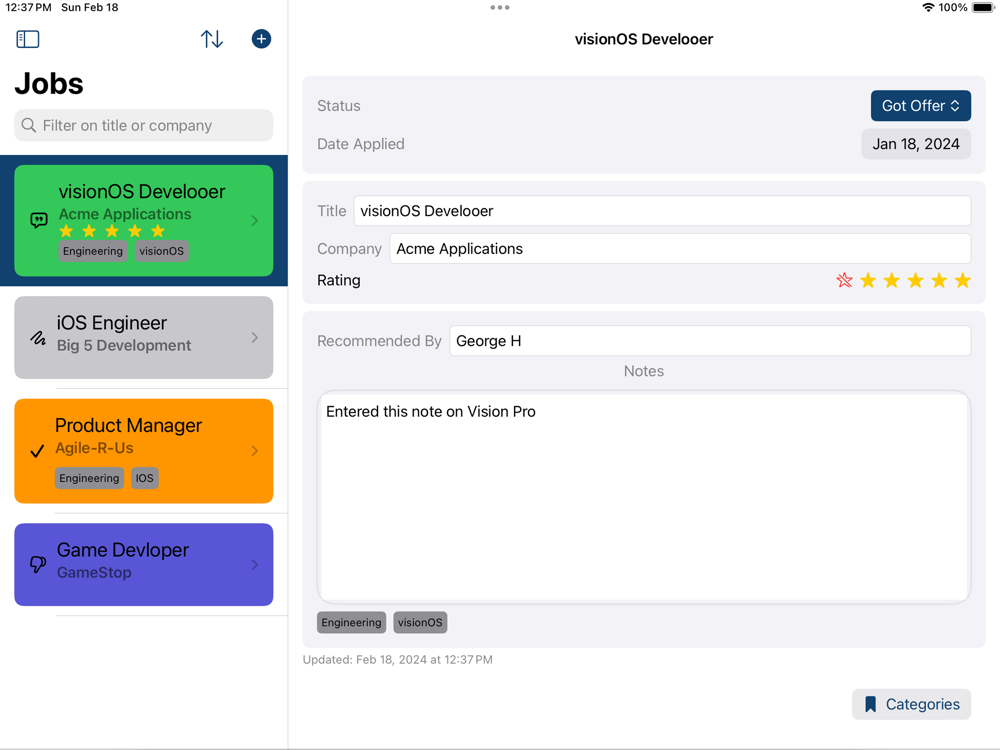The width and height of the screenshot is (1000, 750).
Task: Click Engineering tag on visionOS Develooer card
Action: pyautogui.click(x=92, y=251)
